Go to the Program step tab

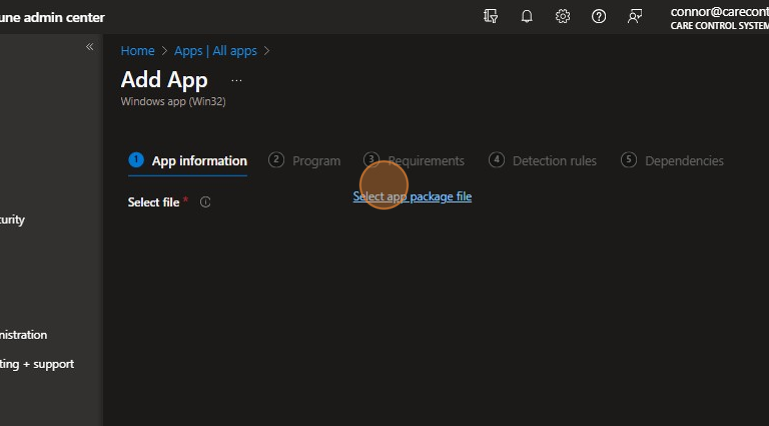tap(305, 161)
